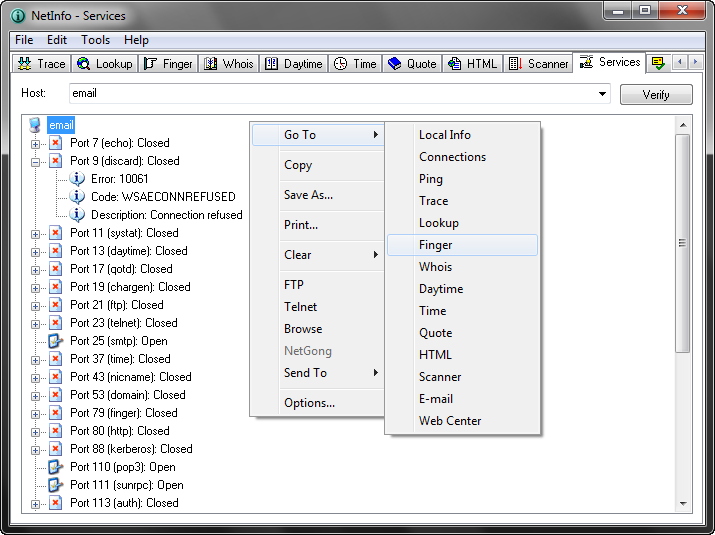Viewport: 715px width, 535px height.
Task: Select Save As... in the context menu
Action: coord(308,195)
